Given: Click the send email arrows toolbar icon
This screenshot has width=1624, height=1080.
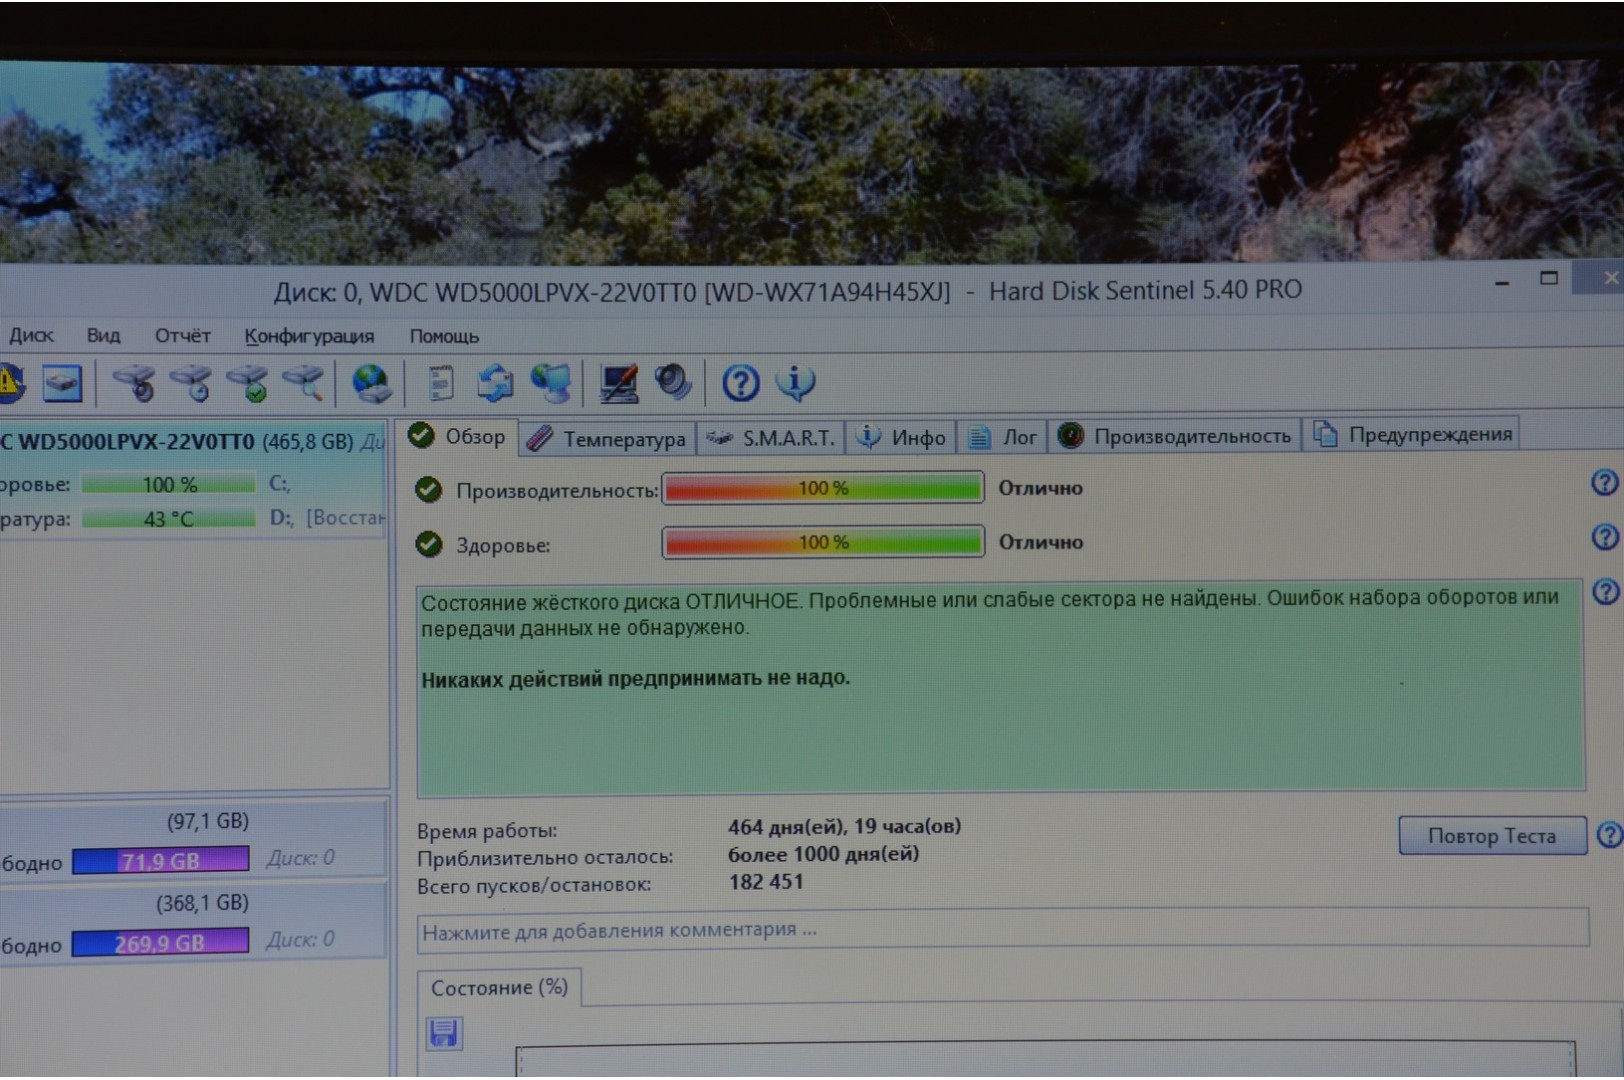Looking at the screenshot, I should click(494, 383).
